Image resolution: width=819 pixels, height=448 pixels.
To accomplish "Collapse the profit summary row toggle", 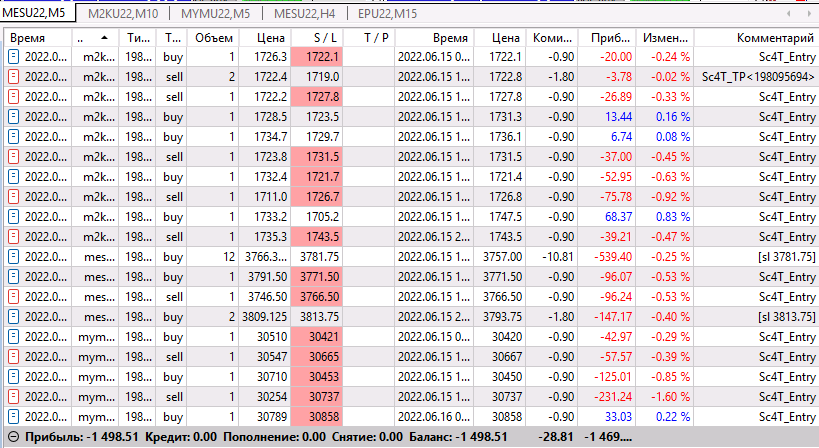I will click(x=14, y=437).
